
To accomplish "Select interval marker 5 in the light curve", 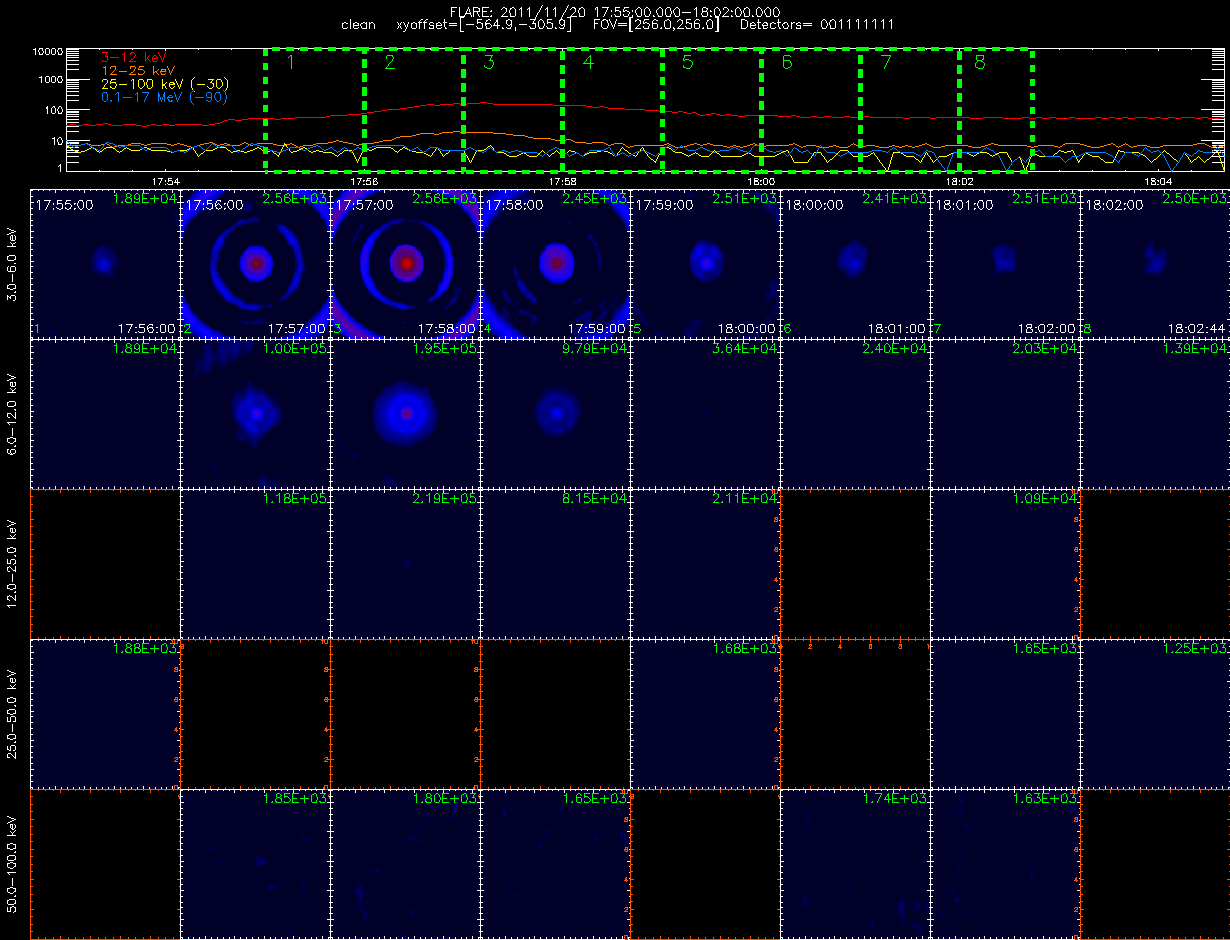I will [x=687, y=63].
